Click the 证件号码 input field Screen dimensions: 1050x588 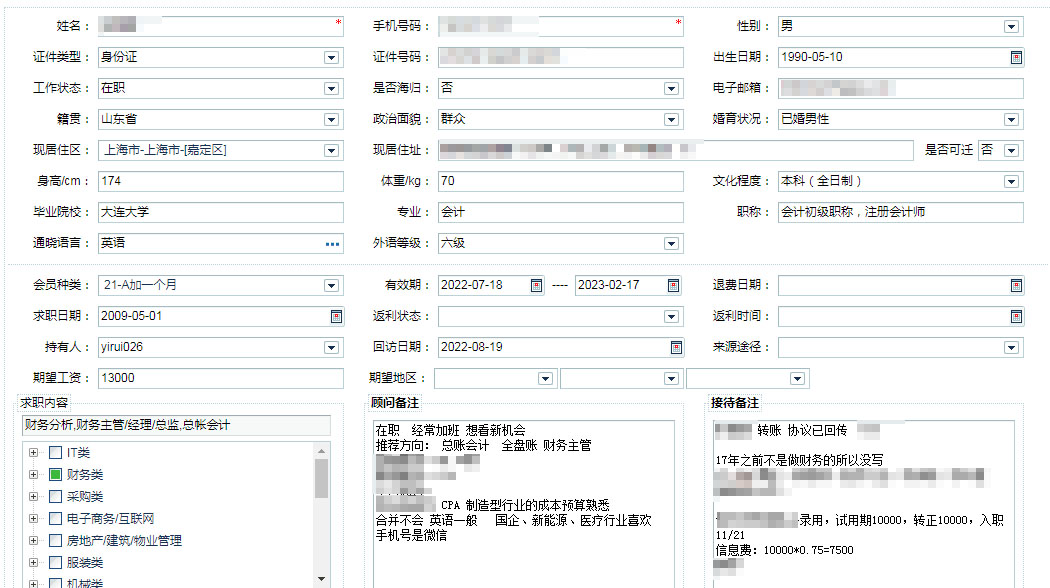[x=560, y=58]
